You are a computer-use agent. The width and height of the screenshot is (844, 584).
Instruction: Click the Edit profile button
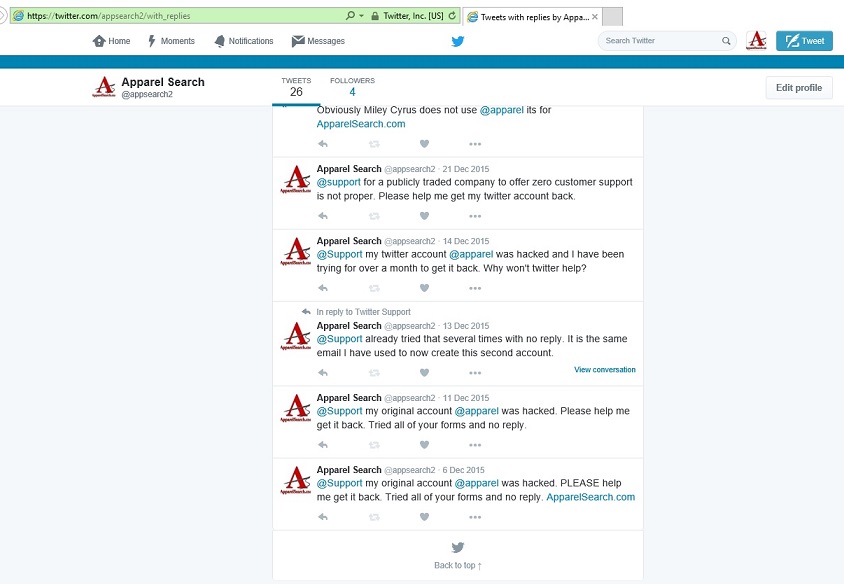coord(799,88)
